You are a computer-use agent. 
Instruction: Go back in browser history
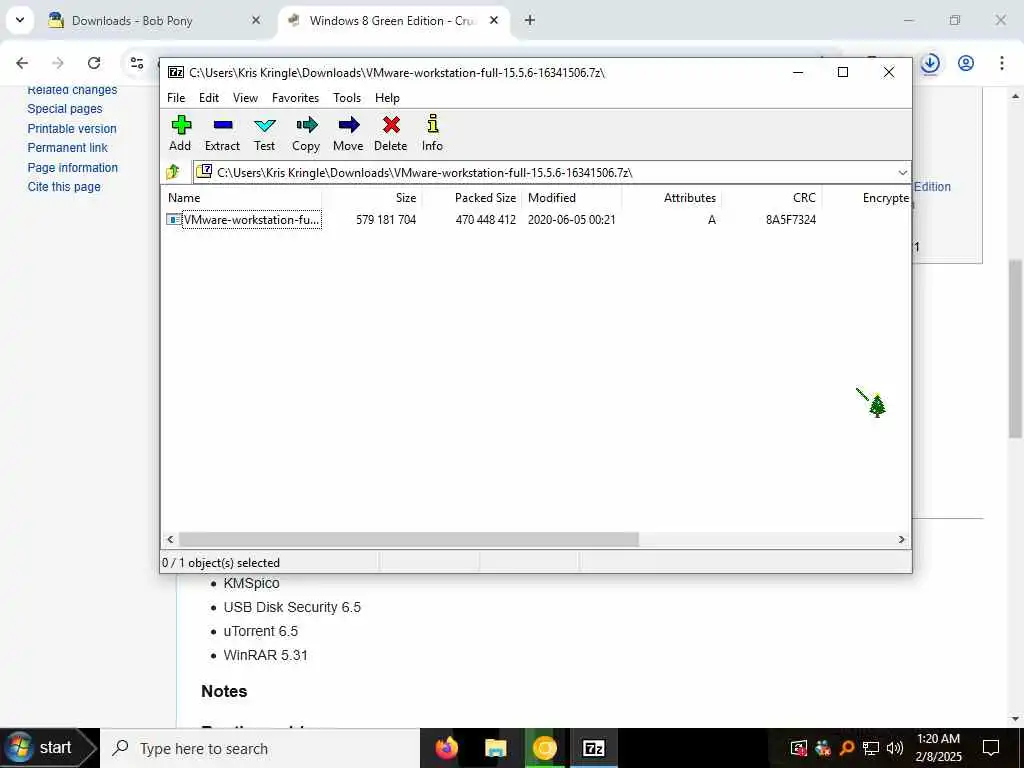click(x=22, y=63)
